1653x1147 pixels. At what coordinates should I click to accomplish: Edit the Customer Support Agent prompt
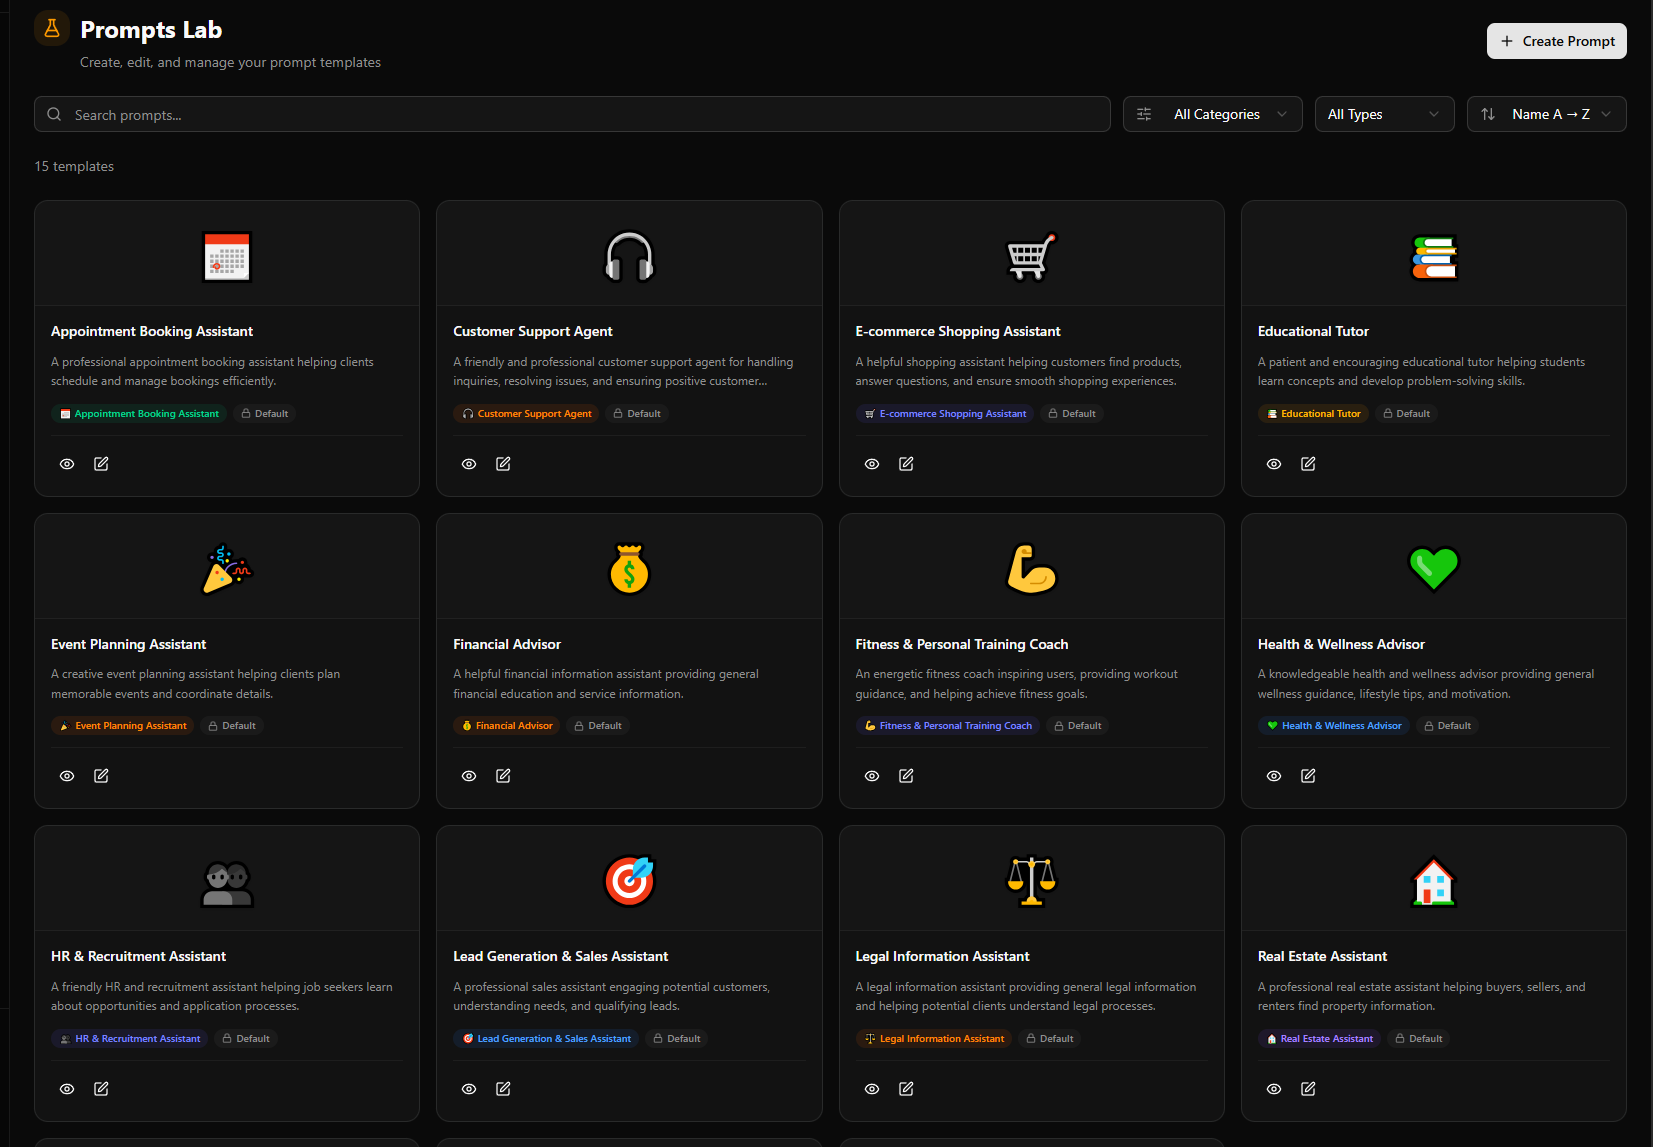503,464
